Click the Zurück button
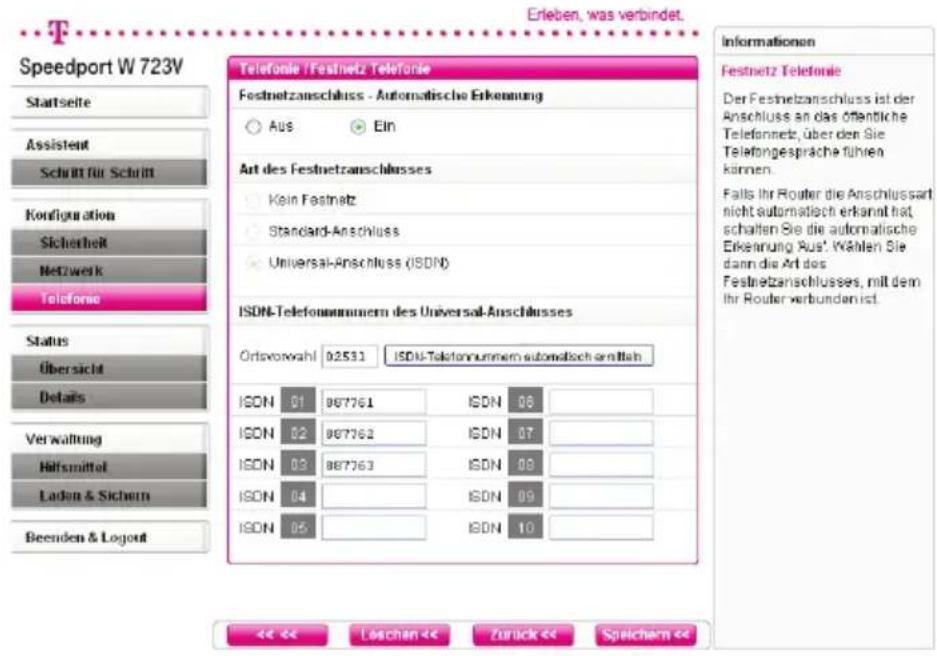Image resolution: width=937 pixels, height=656 pixels. [x=523, y=635]
